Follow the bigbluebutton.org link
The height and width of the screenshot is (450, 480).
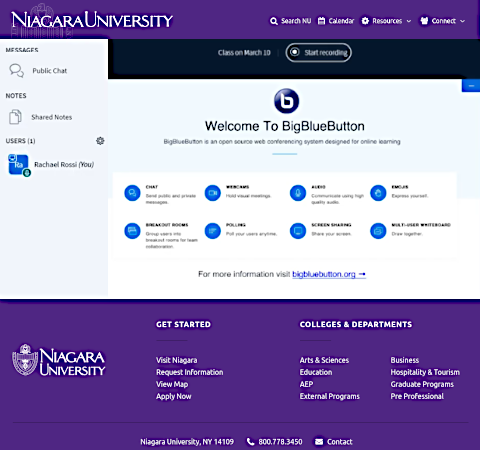coord(329,274)
